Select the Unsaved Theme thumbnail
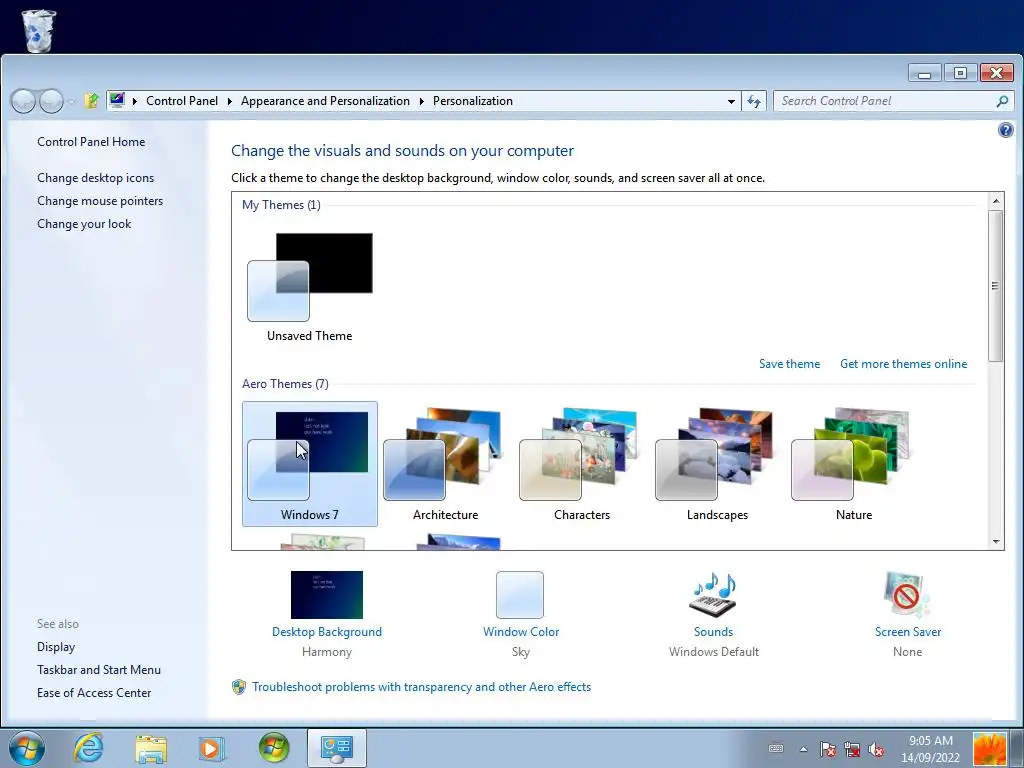1024x768 pixels. coord(310,287)
